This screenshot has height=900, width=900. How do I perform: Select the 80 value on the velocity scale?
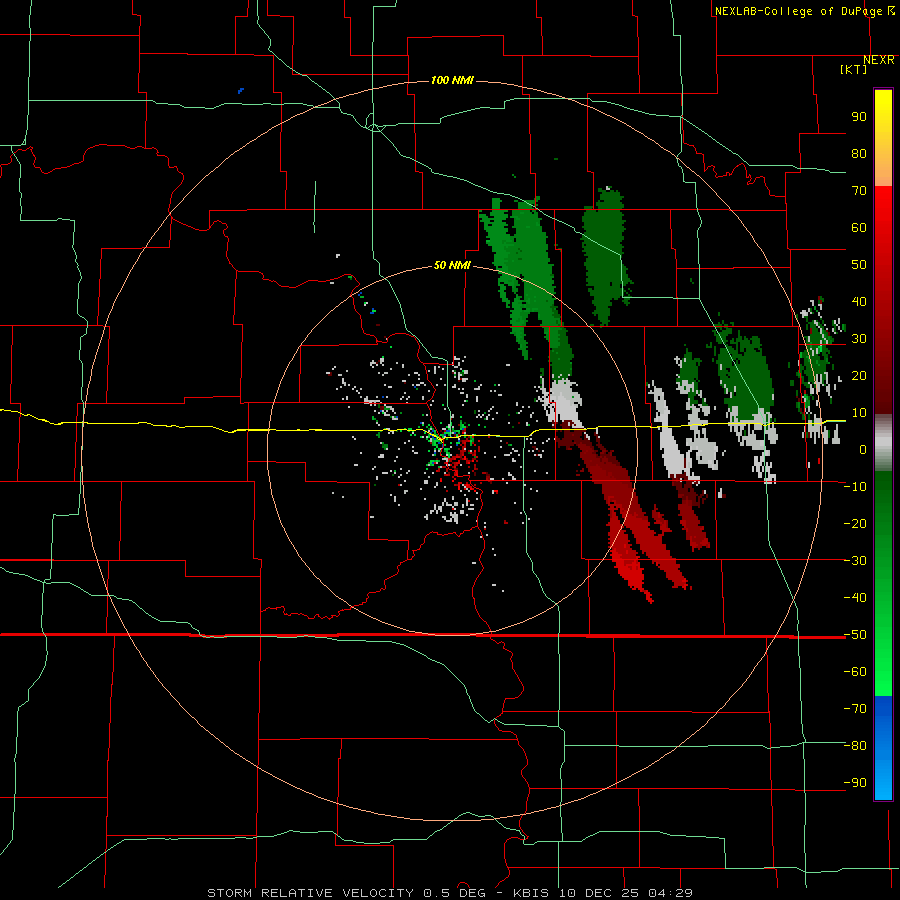(x=859, y=154)
